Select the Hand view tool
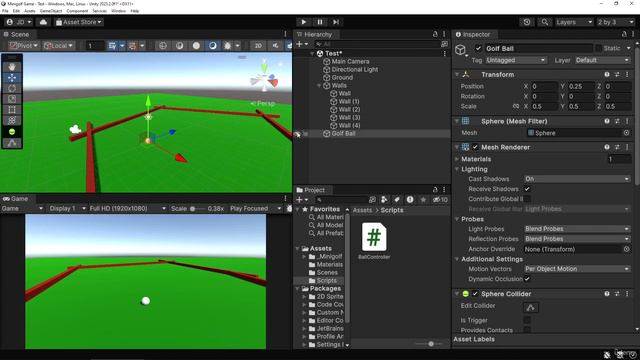 12,67
